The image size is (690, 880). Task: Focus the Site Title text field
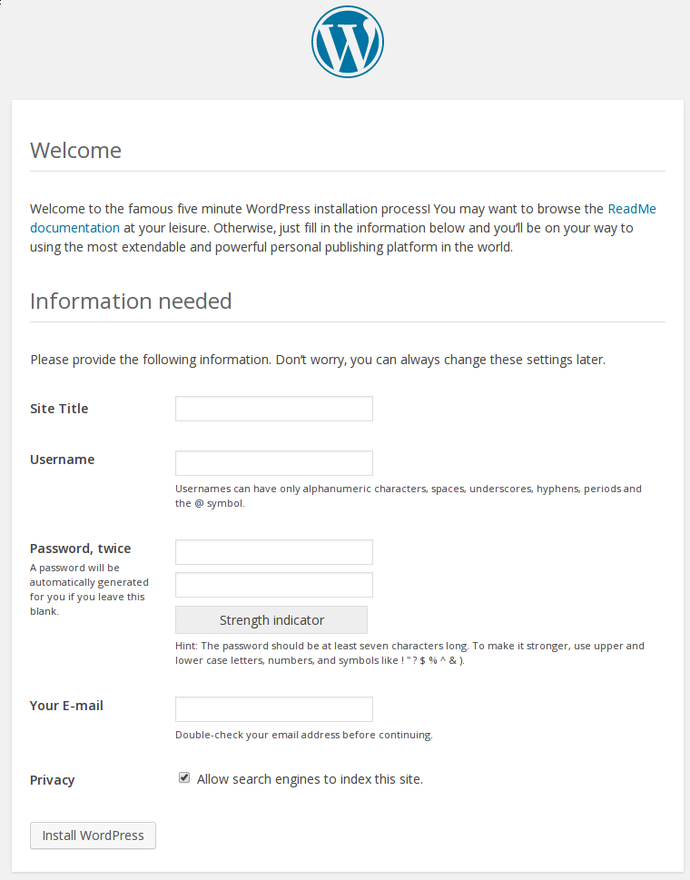point(274,409)
